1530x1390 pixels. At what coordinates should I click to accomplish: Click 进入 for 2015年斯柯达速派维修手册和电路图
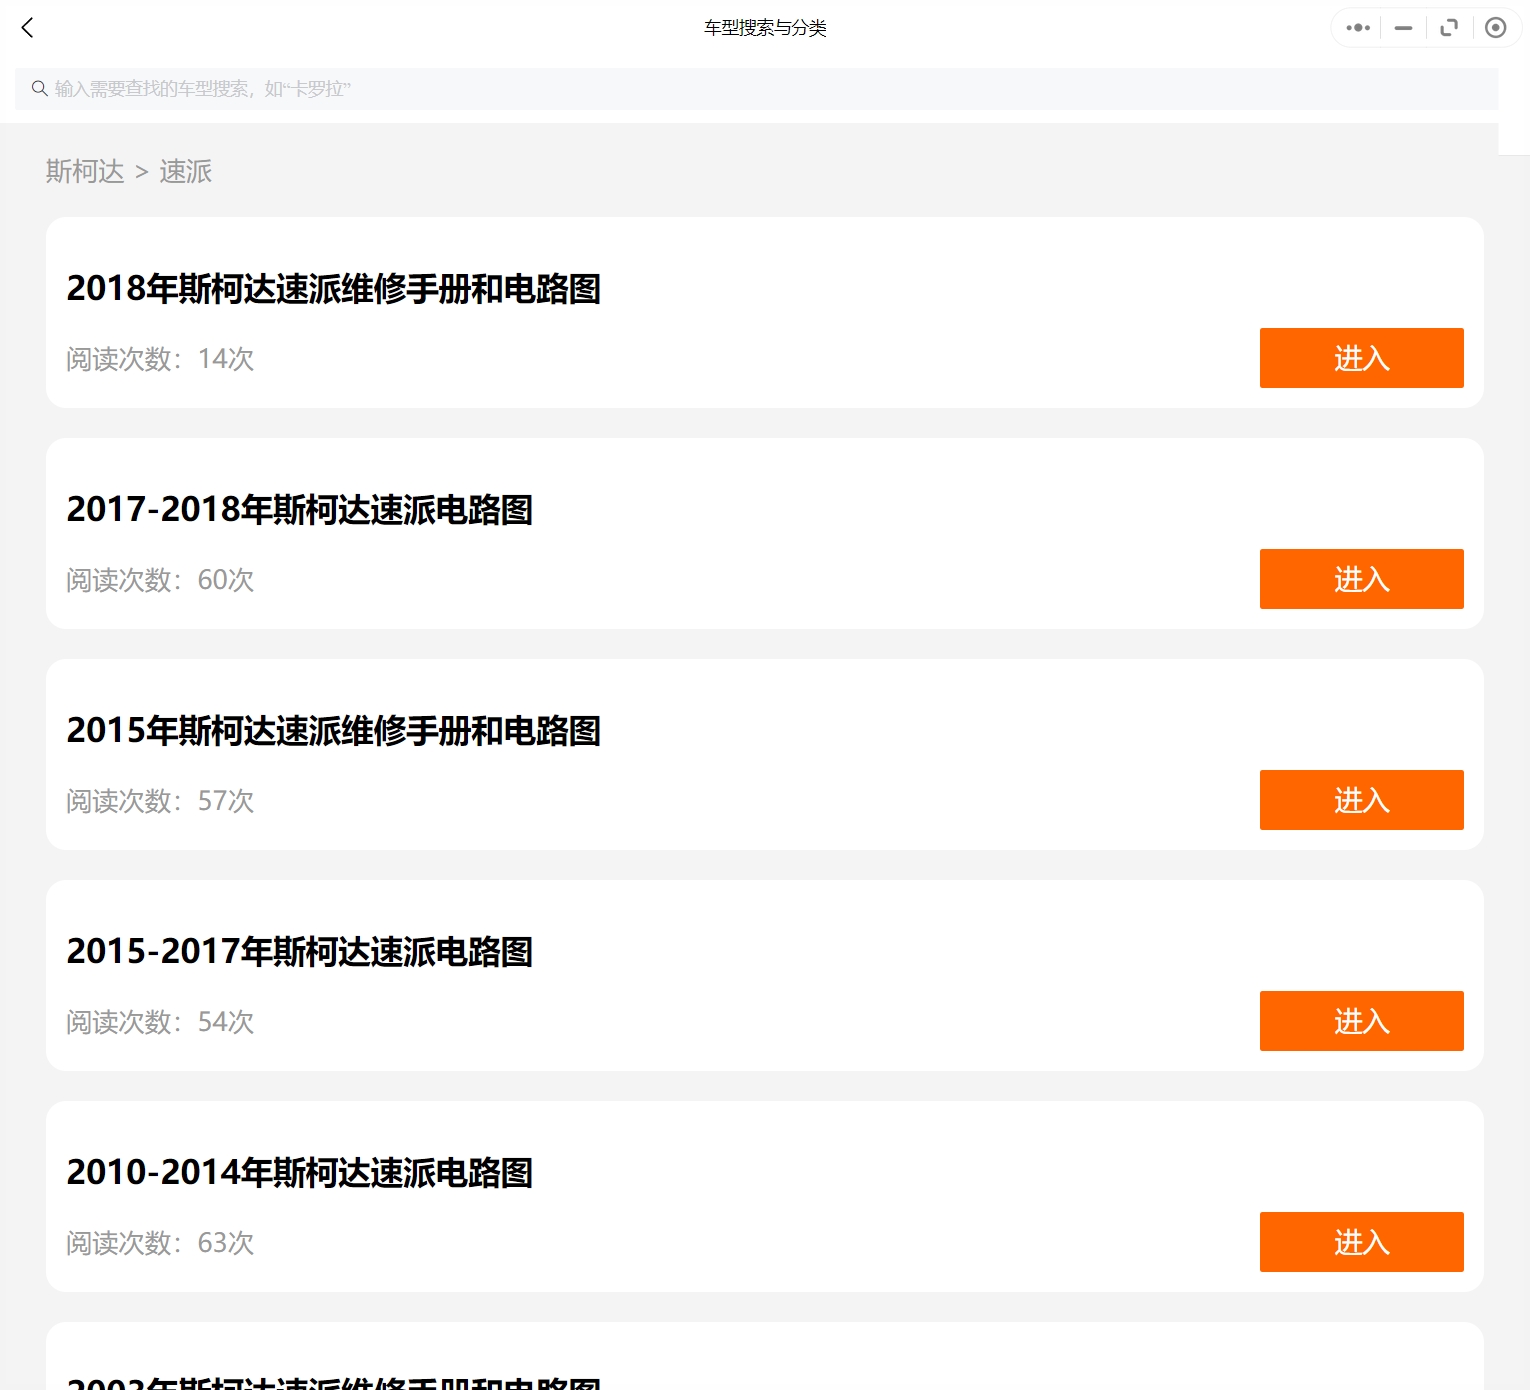pos(1361,800)
